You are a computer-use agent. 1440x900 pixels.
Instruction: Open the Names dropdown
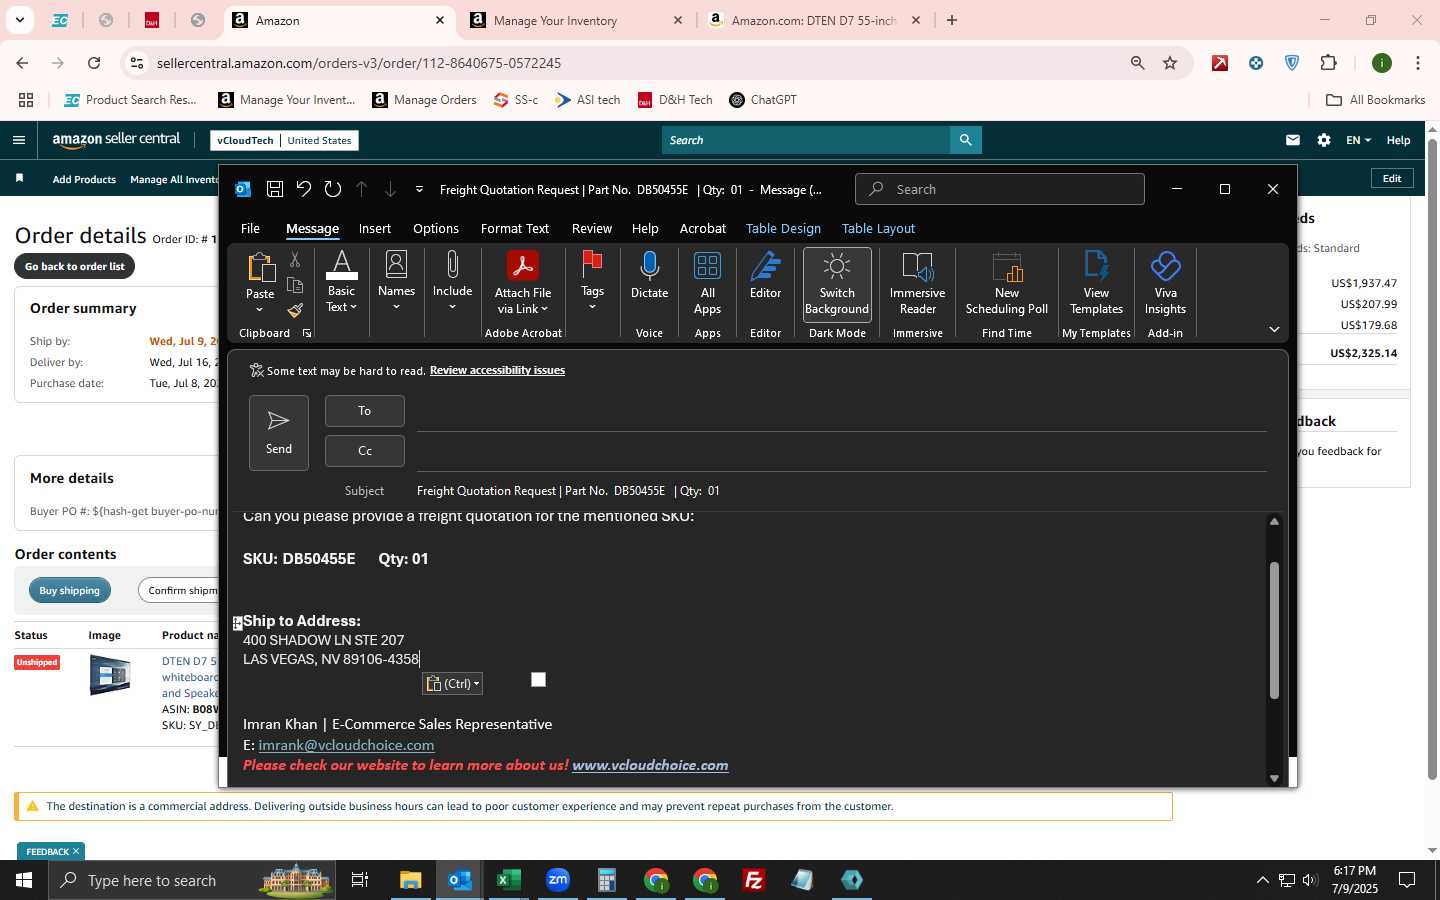pos(396,283)
